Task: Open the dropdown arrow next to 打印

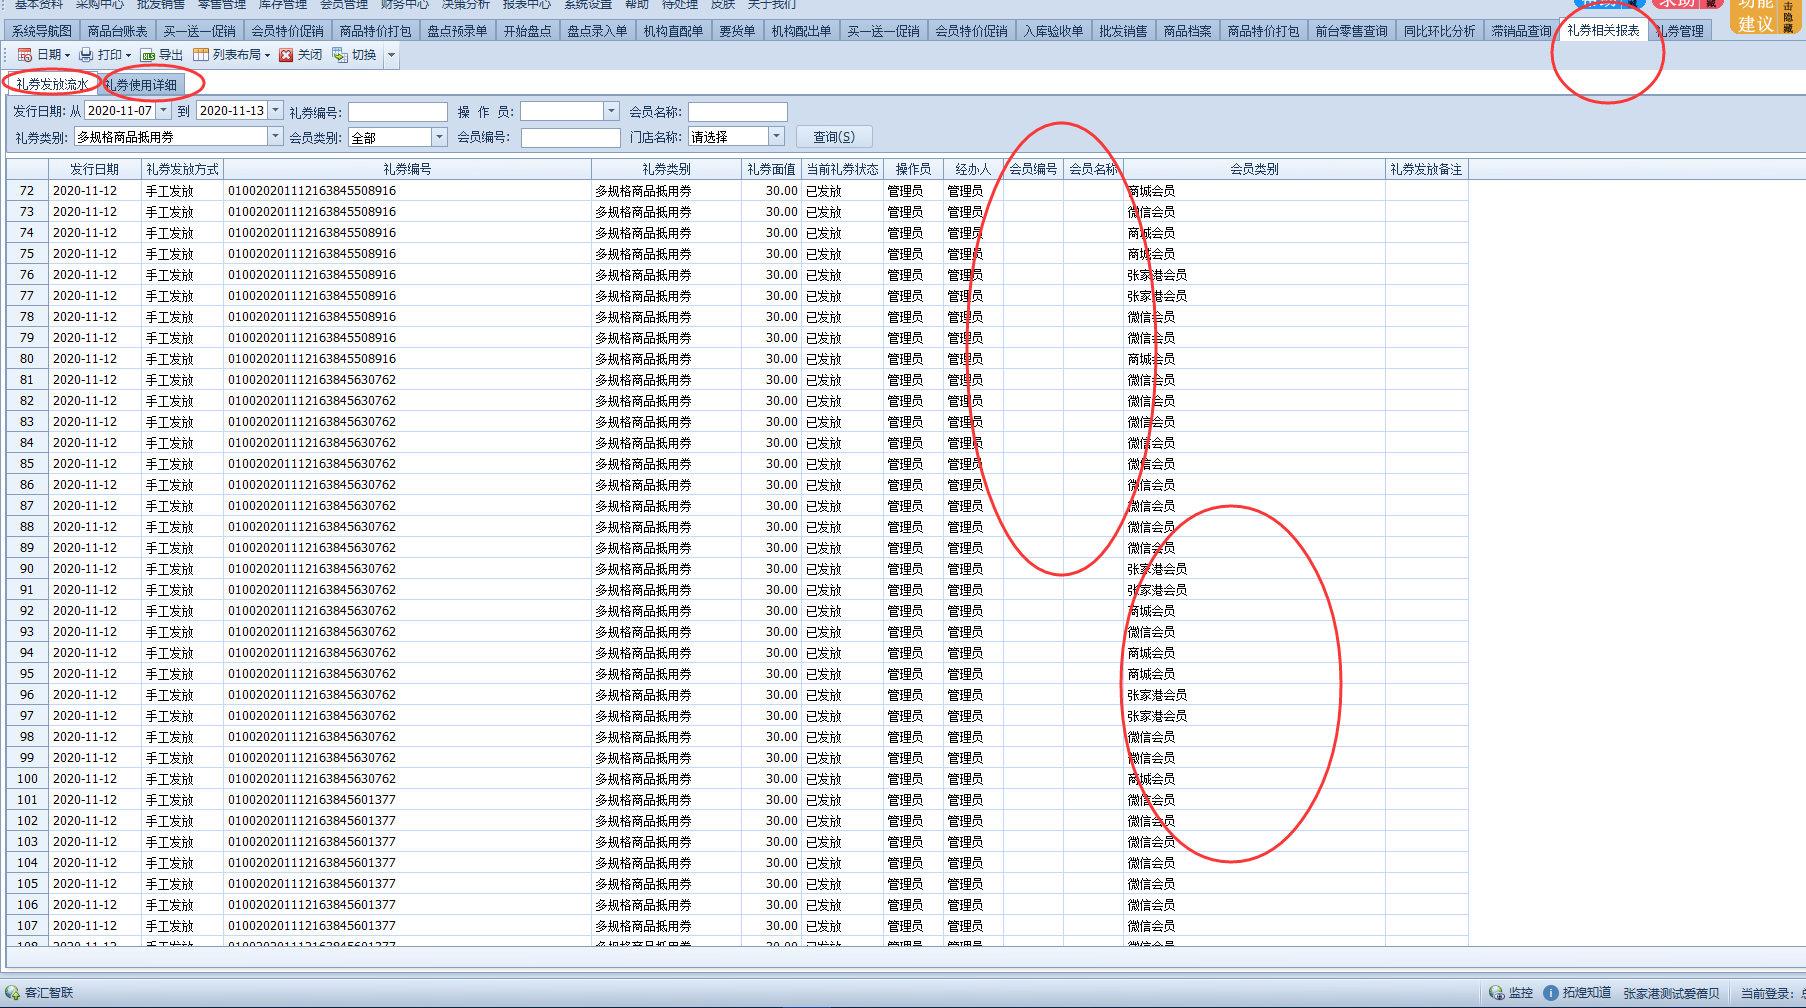Action: (x=128, y=55)
